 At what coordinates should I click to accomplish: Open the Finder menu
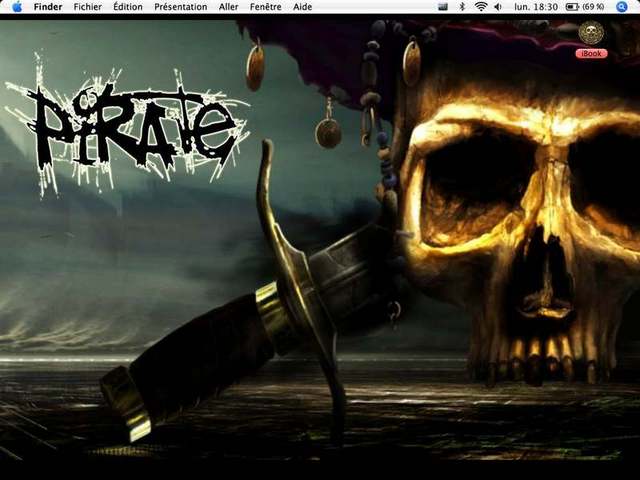pyautogui.click(x=48, y=7)
